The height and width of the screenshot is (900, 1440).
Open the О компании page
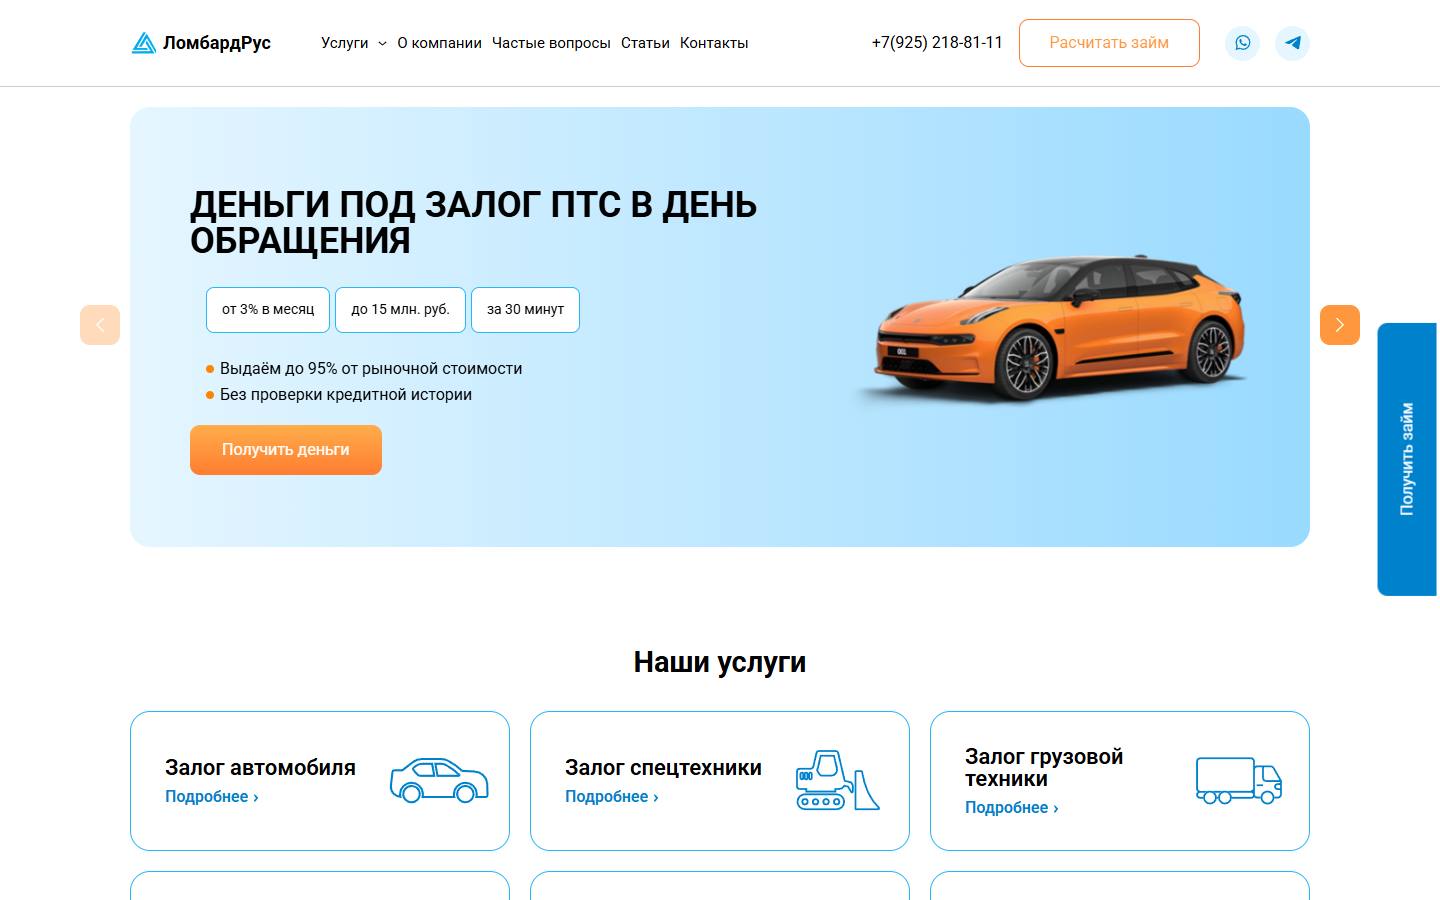[439, 43]
